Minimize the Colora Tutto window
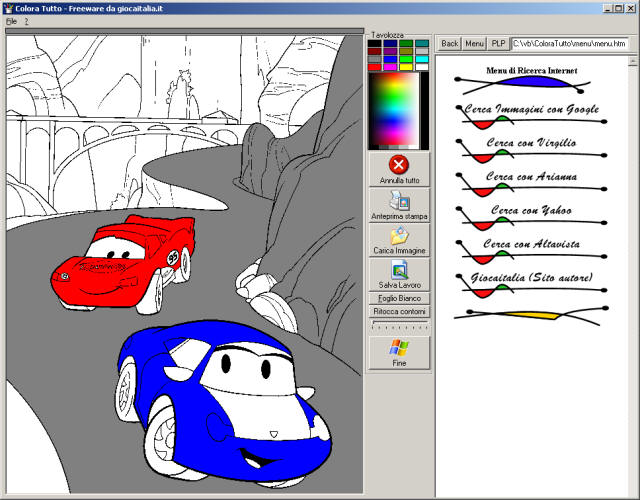640x500 pixels. tap(608, 8)
